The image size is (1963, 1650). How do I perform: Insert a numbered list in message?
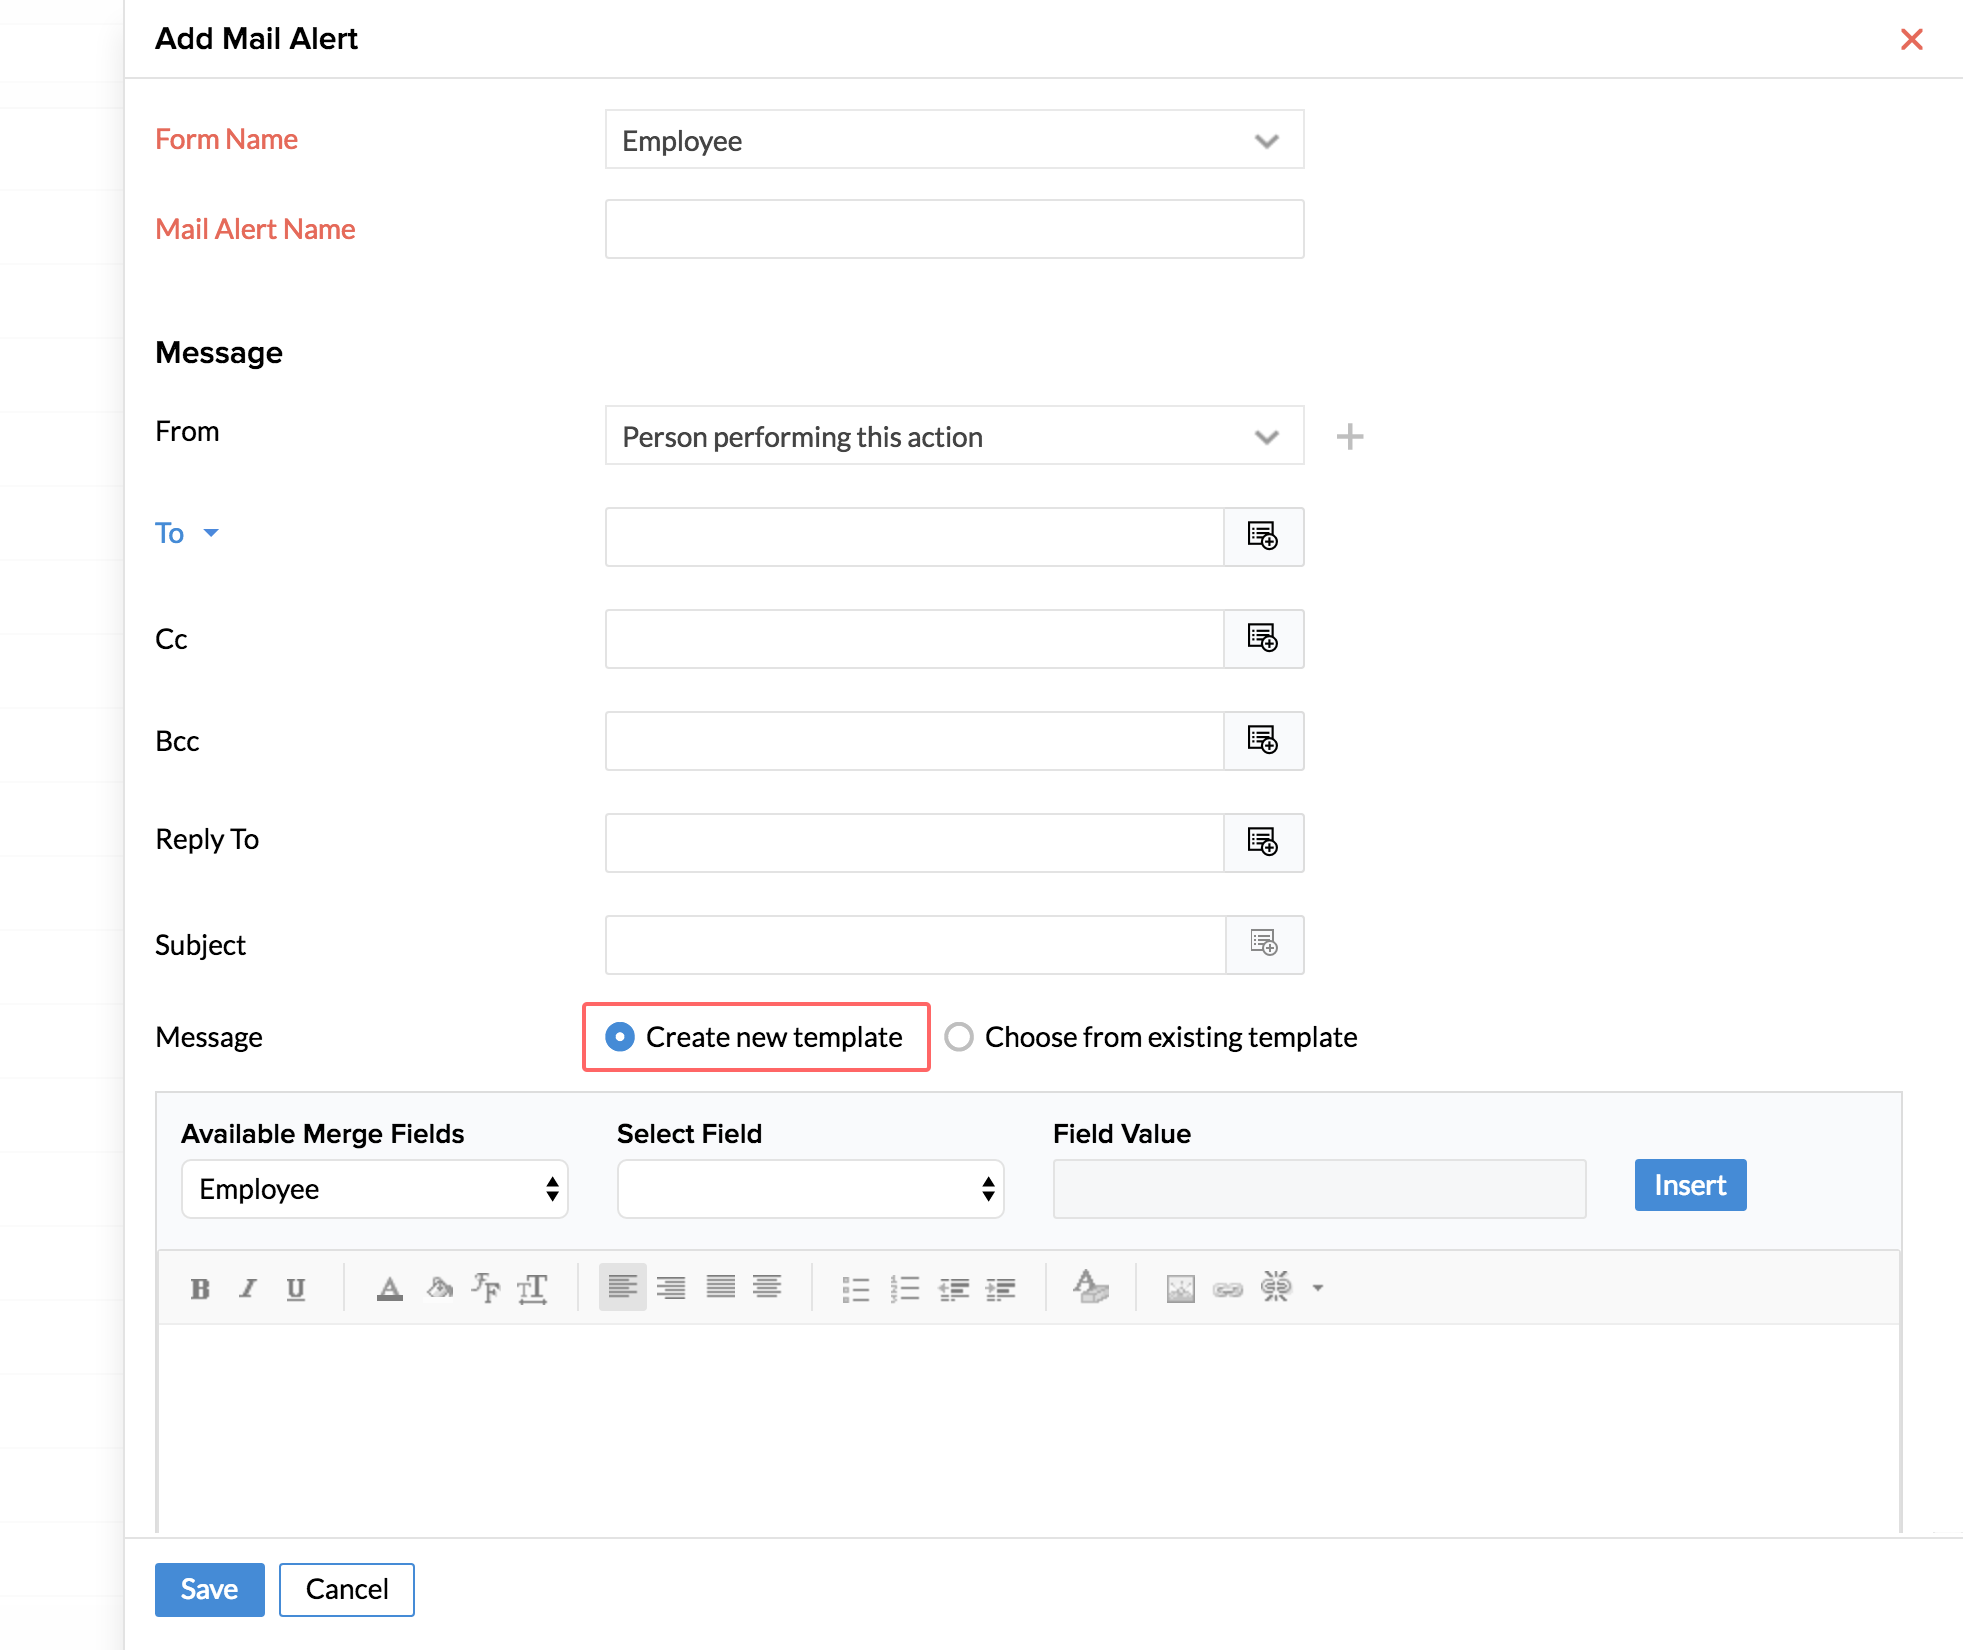(x=904, y=1288)
